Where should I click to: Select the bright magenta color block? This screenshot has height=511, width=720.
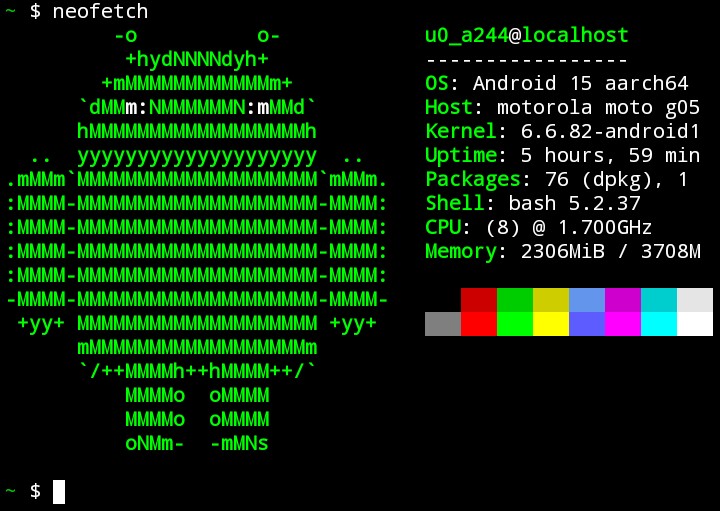click(623, 324)
